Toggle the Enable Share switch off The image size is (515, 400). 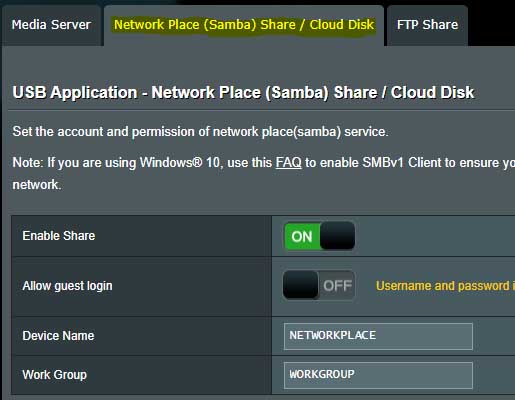tap(319, 236)
